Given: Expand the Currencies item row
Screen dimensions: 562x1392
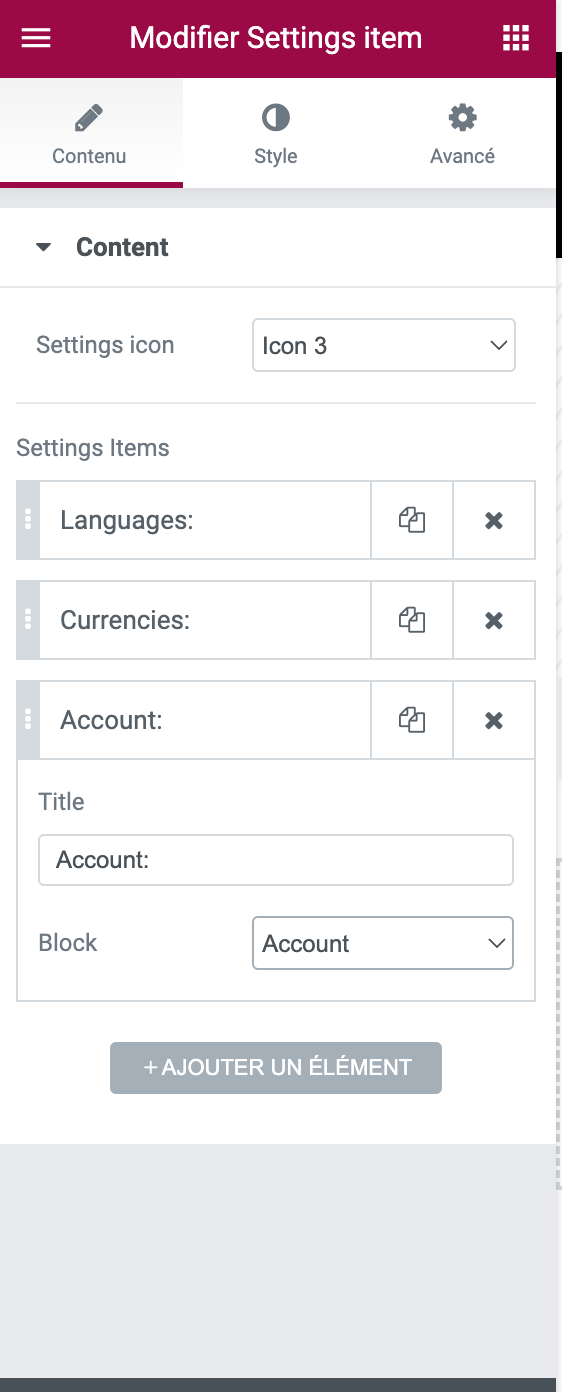Looking at the screenshot, I should point(205,620).
